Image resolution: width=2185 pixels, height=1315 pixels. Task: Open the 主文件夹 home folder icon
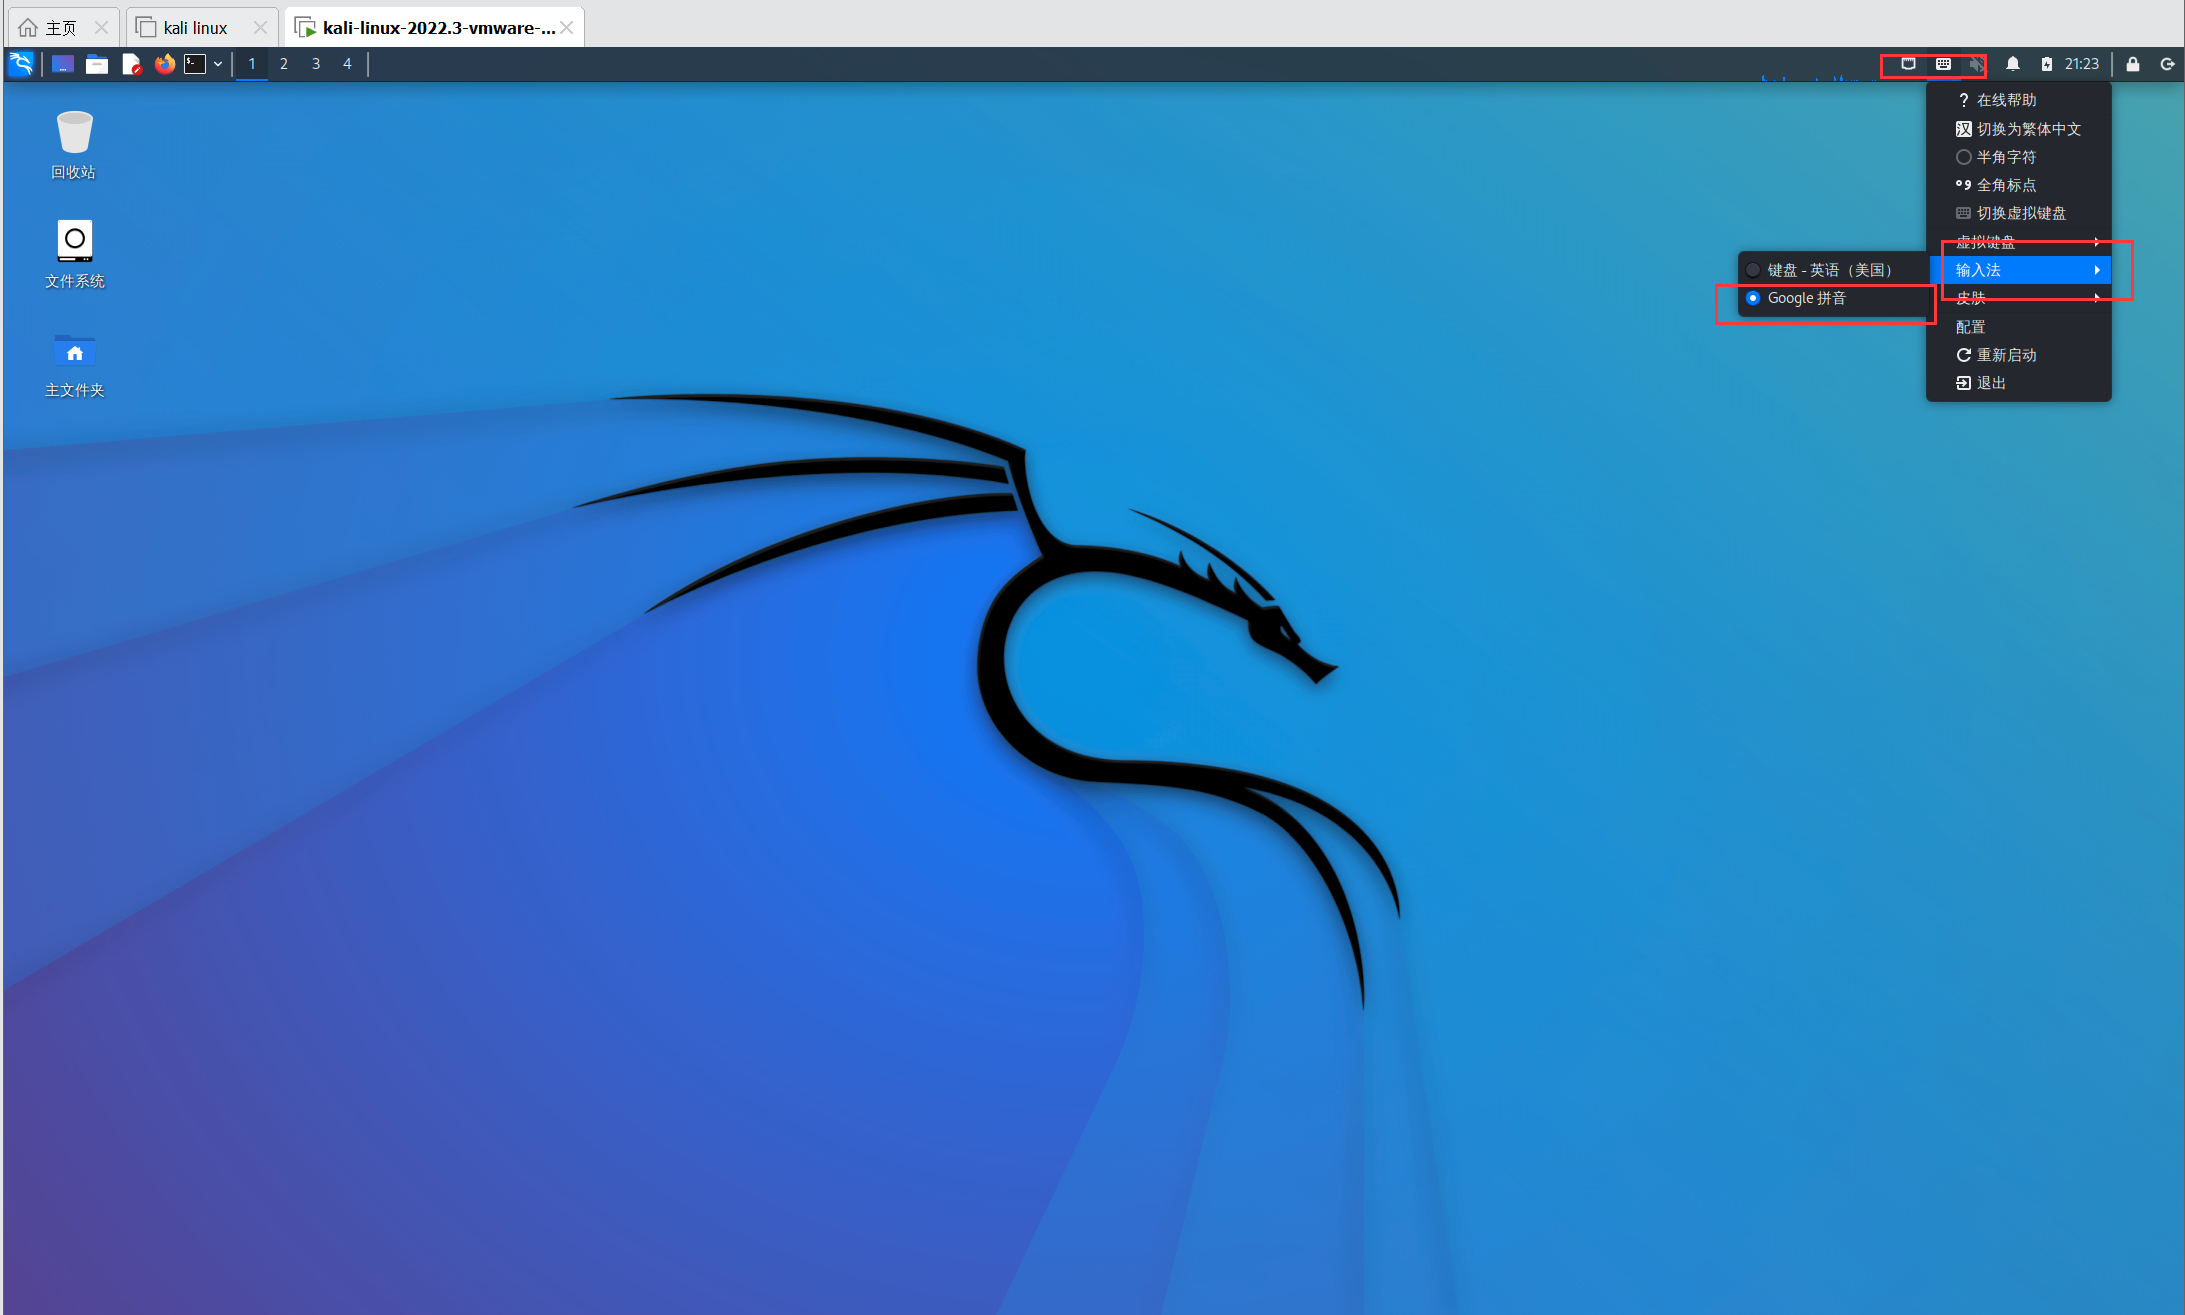click(74, 364)
